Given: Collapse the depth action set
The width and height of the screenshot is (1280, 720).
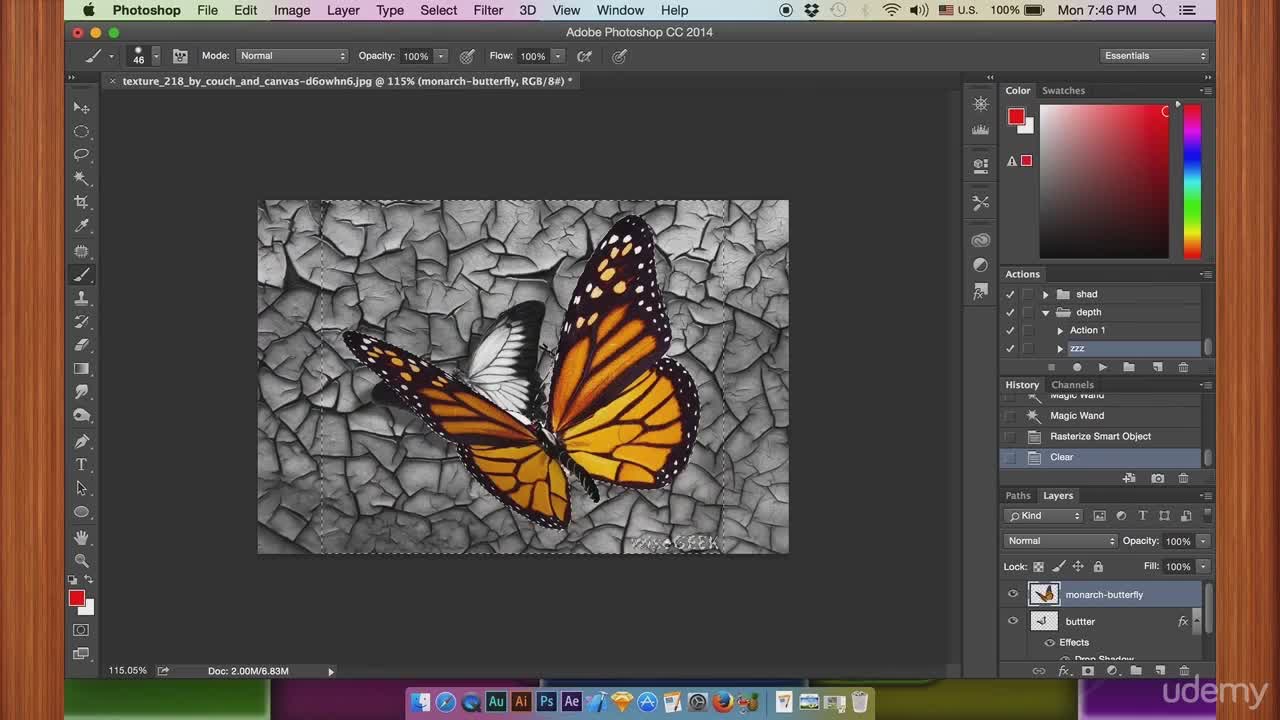Looking at the screenshot, I should pos(1046,312).
